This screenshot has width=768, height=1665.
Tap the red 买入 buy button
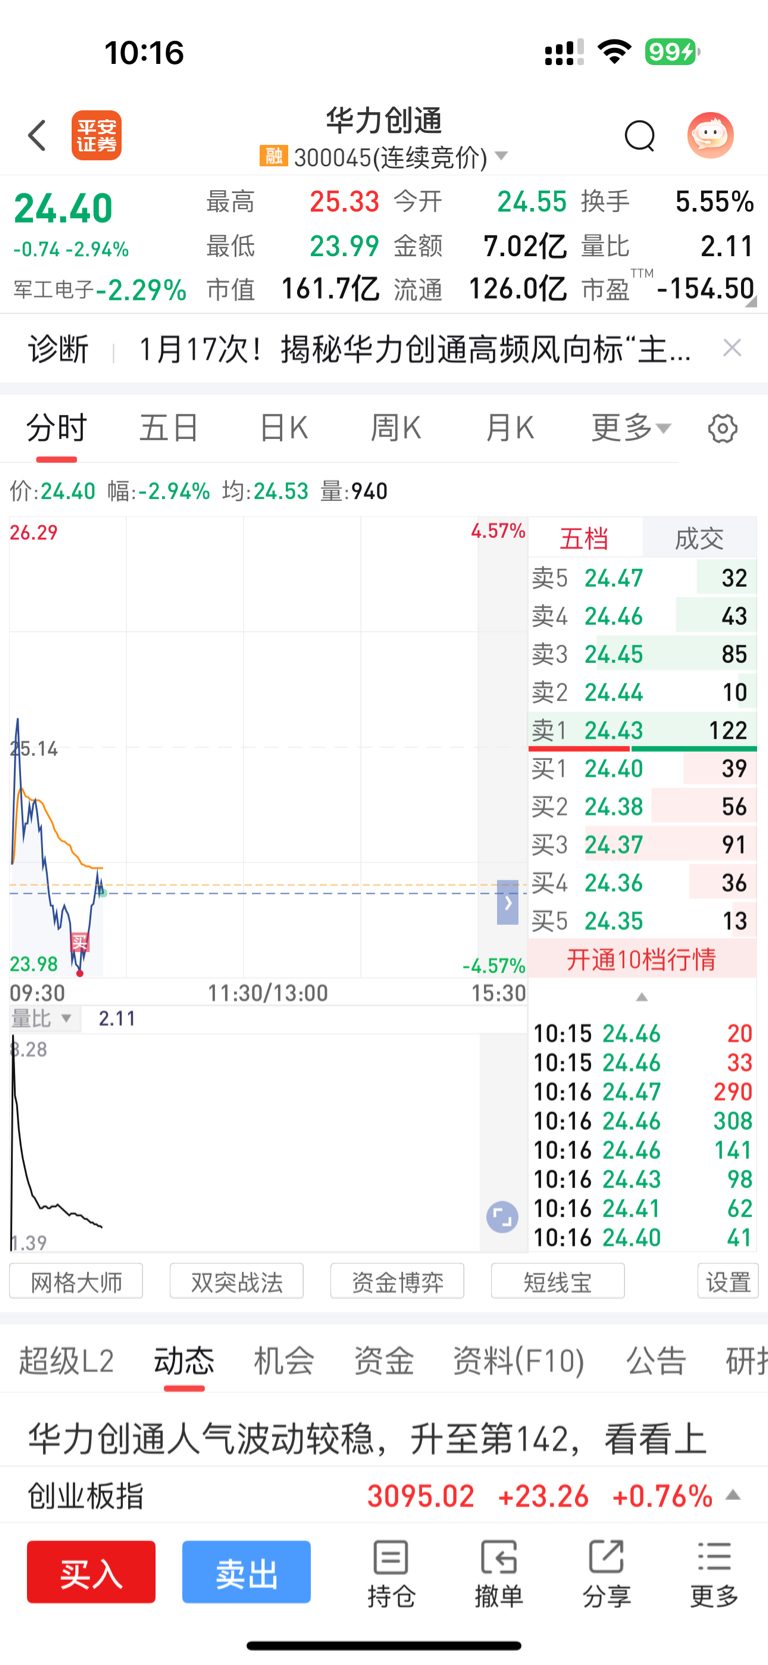pos(91,1572)
